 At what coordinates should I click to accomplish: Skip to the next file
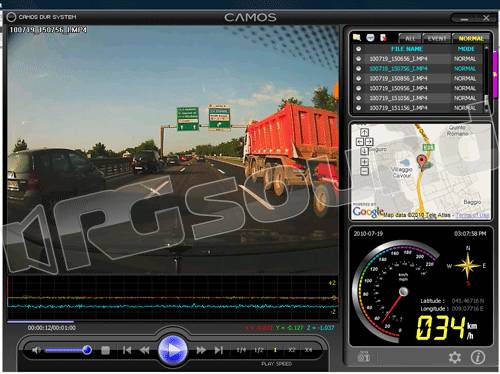219,350
